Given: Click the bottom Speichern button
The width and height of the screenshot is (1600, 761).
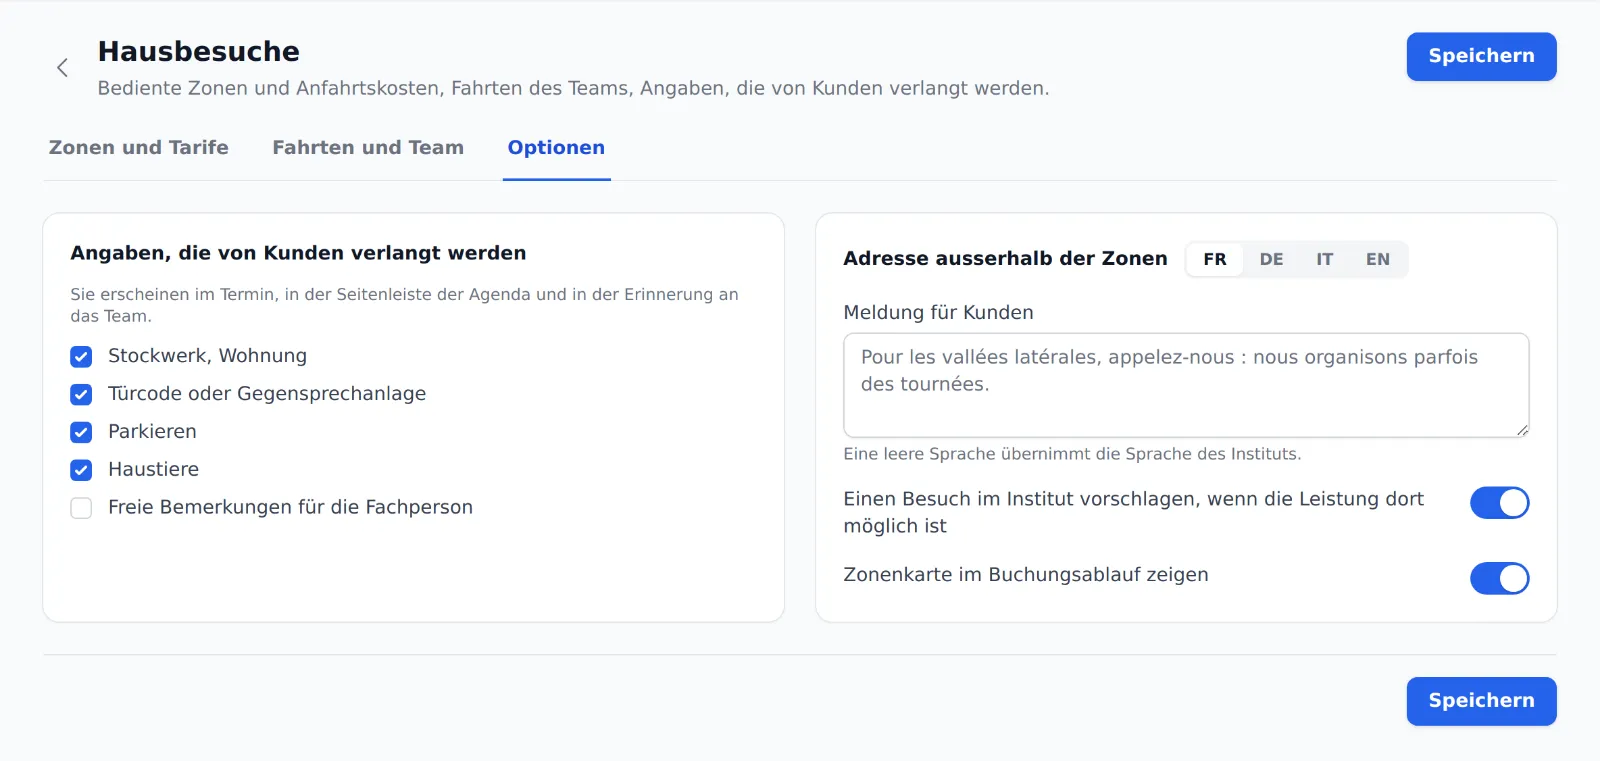Looking at the screenshot, I should [1481, 701].
